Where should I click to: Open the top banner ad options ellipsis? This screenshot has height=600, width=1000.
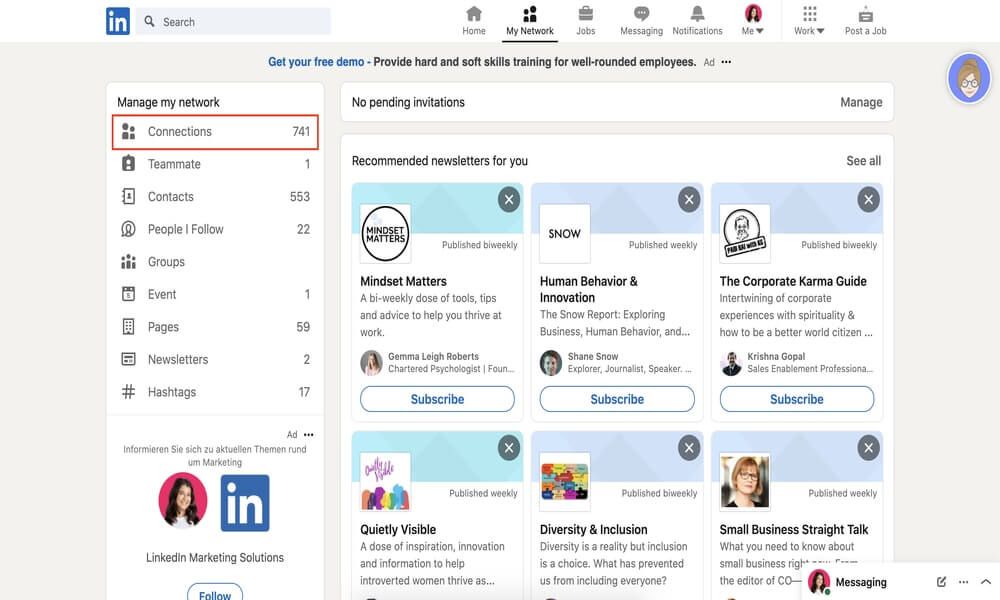726,62
